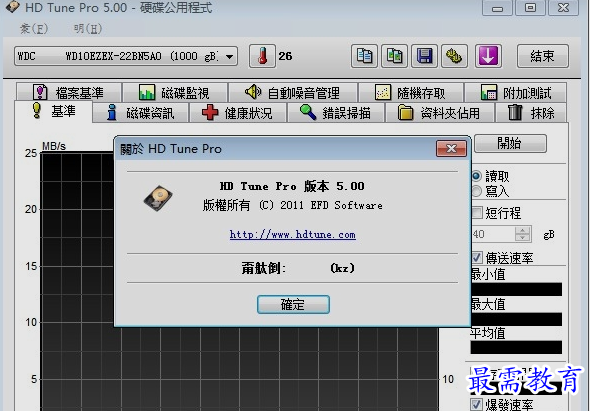The height and width of the screenshot is (411, 590).
Task: Toggle the 傳送速率 checkbox
Action: 477,258
